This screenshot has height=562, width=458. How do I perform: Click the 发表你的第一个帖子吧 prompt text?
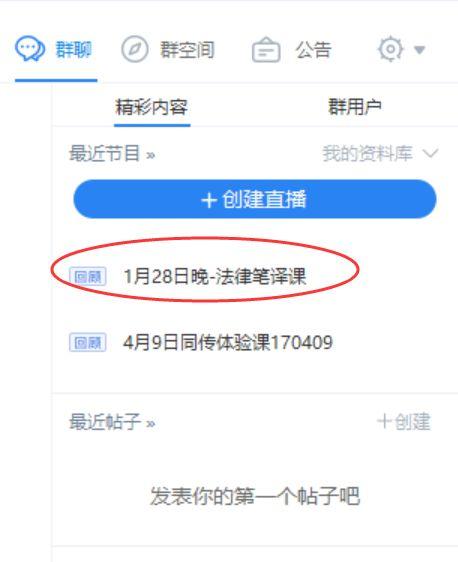[x=255, y=496]
